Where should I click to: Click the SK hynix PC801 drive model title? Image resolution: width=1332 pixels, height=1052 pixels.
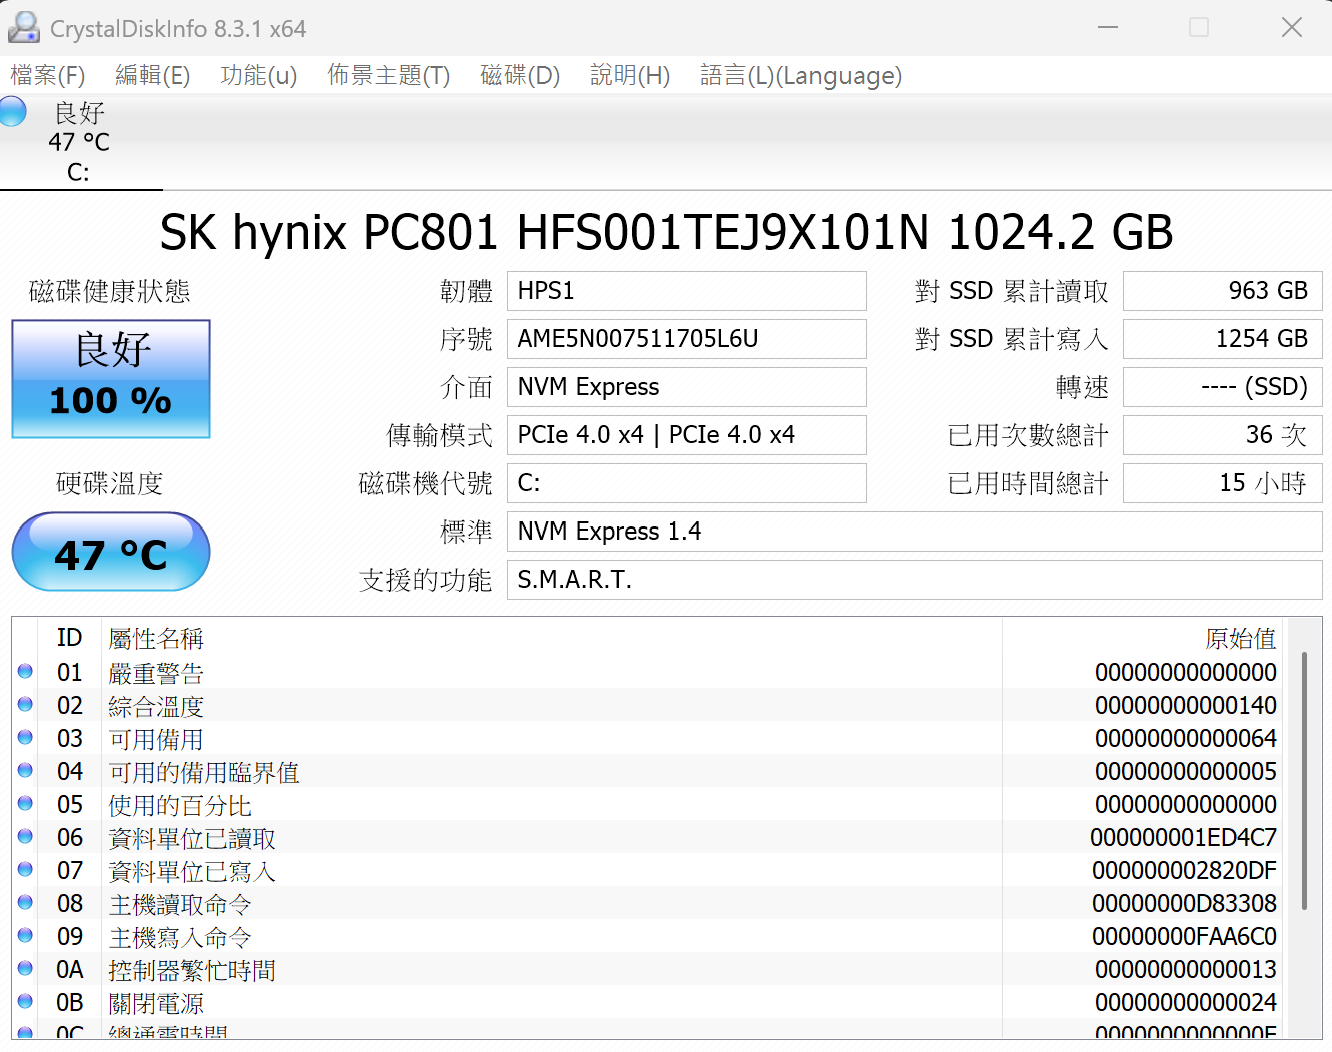666,232
